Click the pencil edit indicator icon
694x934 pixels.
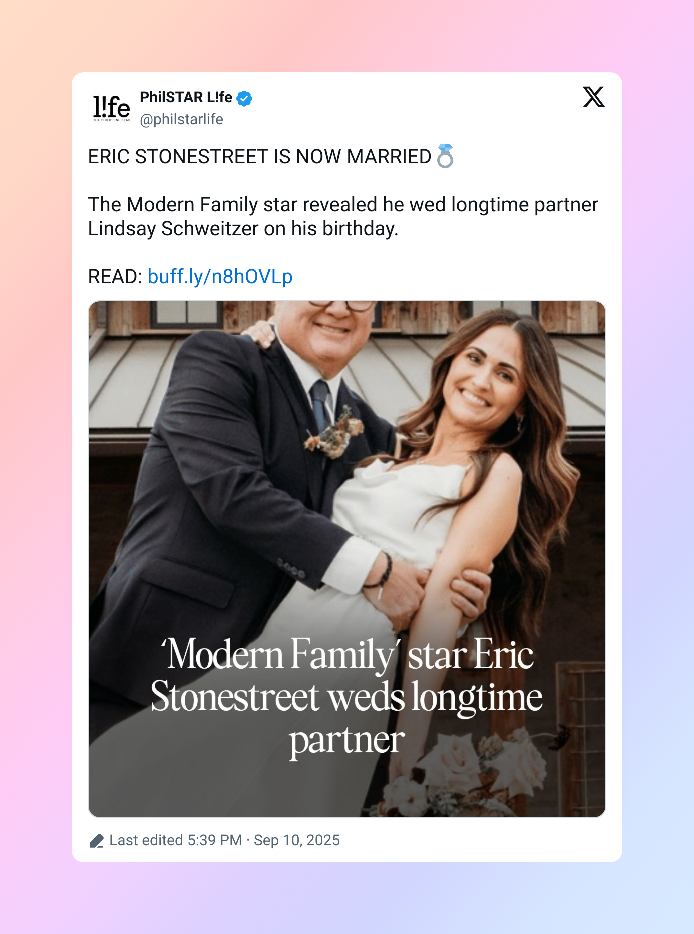(x=96, y=840)
